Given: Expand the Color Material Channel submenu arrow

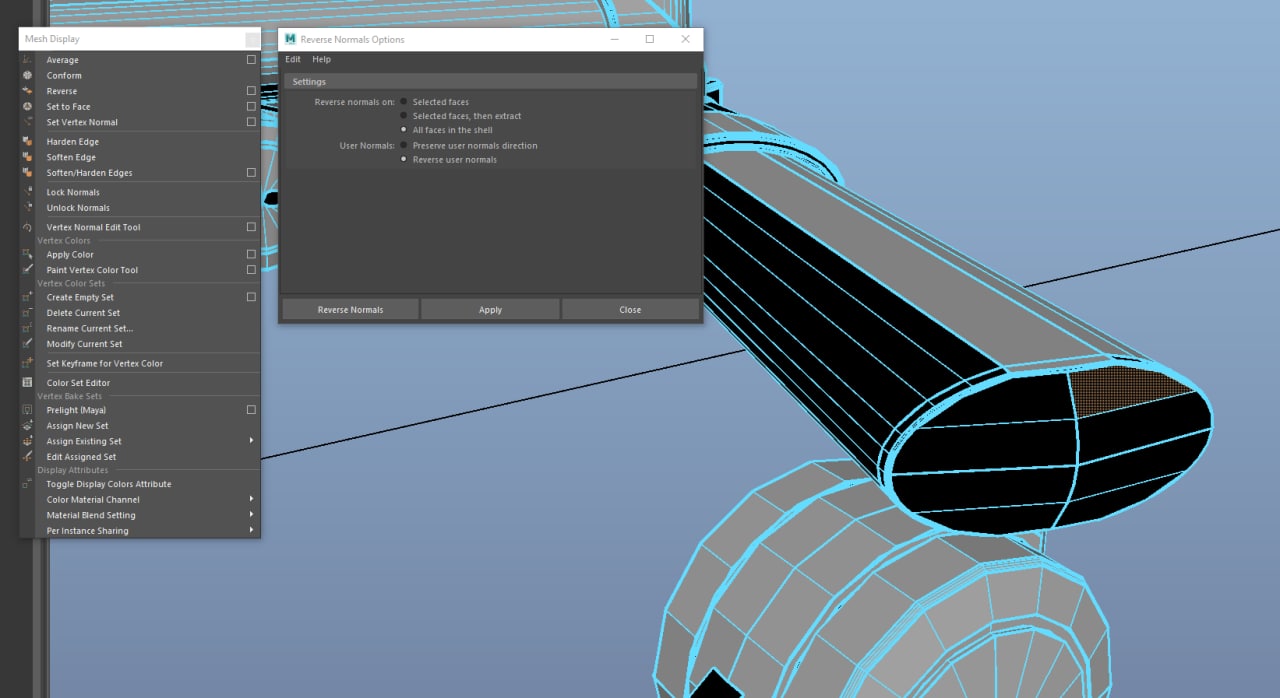Looking at the screenshot, I should point(251,499).
